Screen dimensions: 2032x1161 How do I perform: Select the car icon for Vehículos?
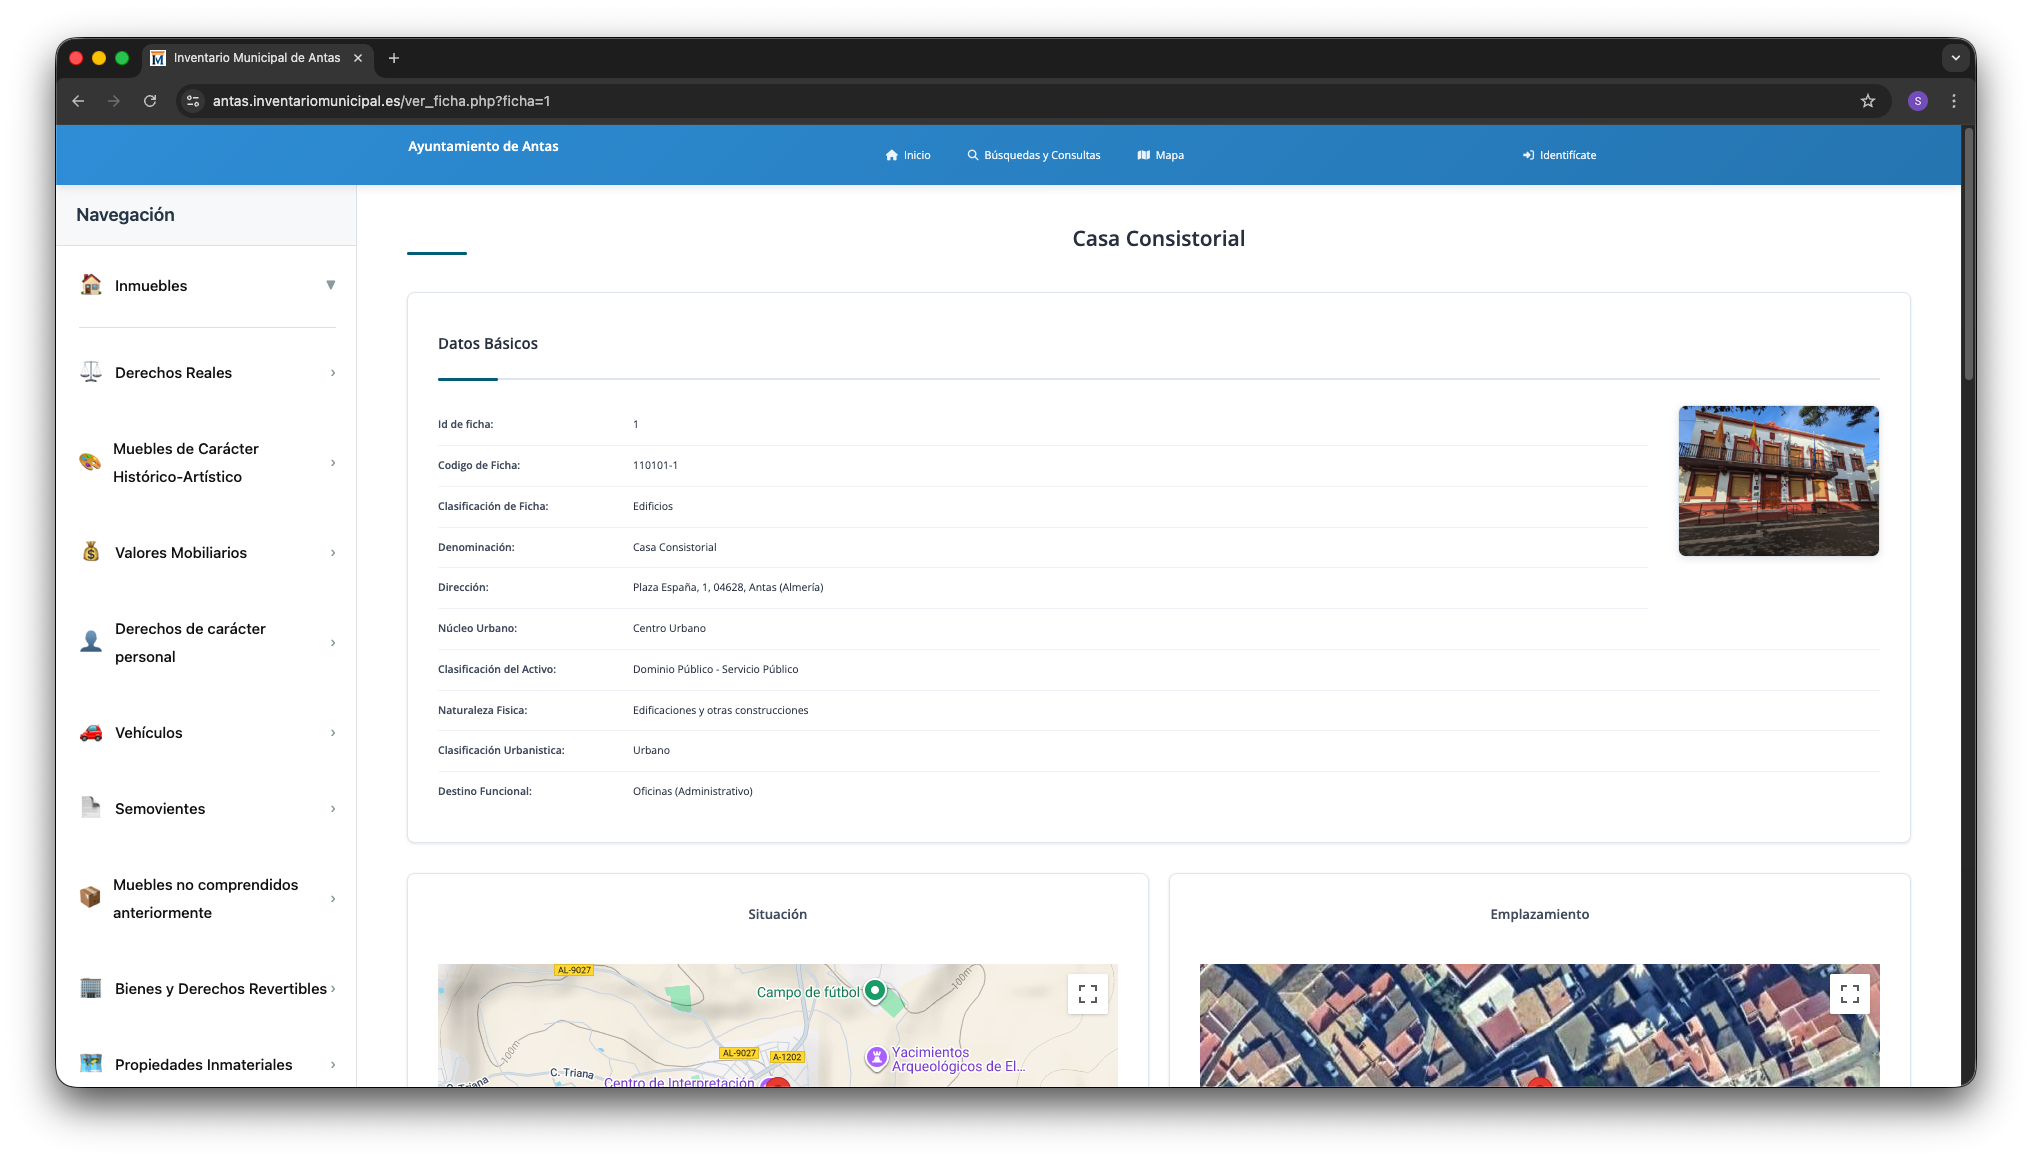[91, 732]
